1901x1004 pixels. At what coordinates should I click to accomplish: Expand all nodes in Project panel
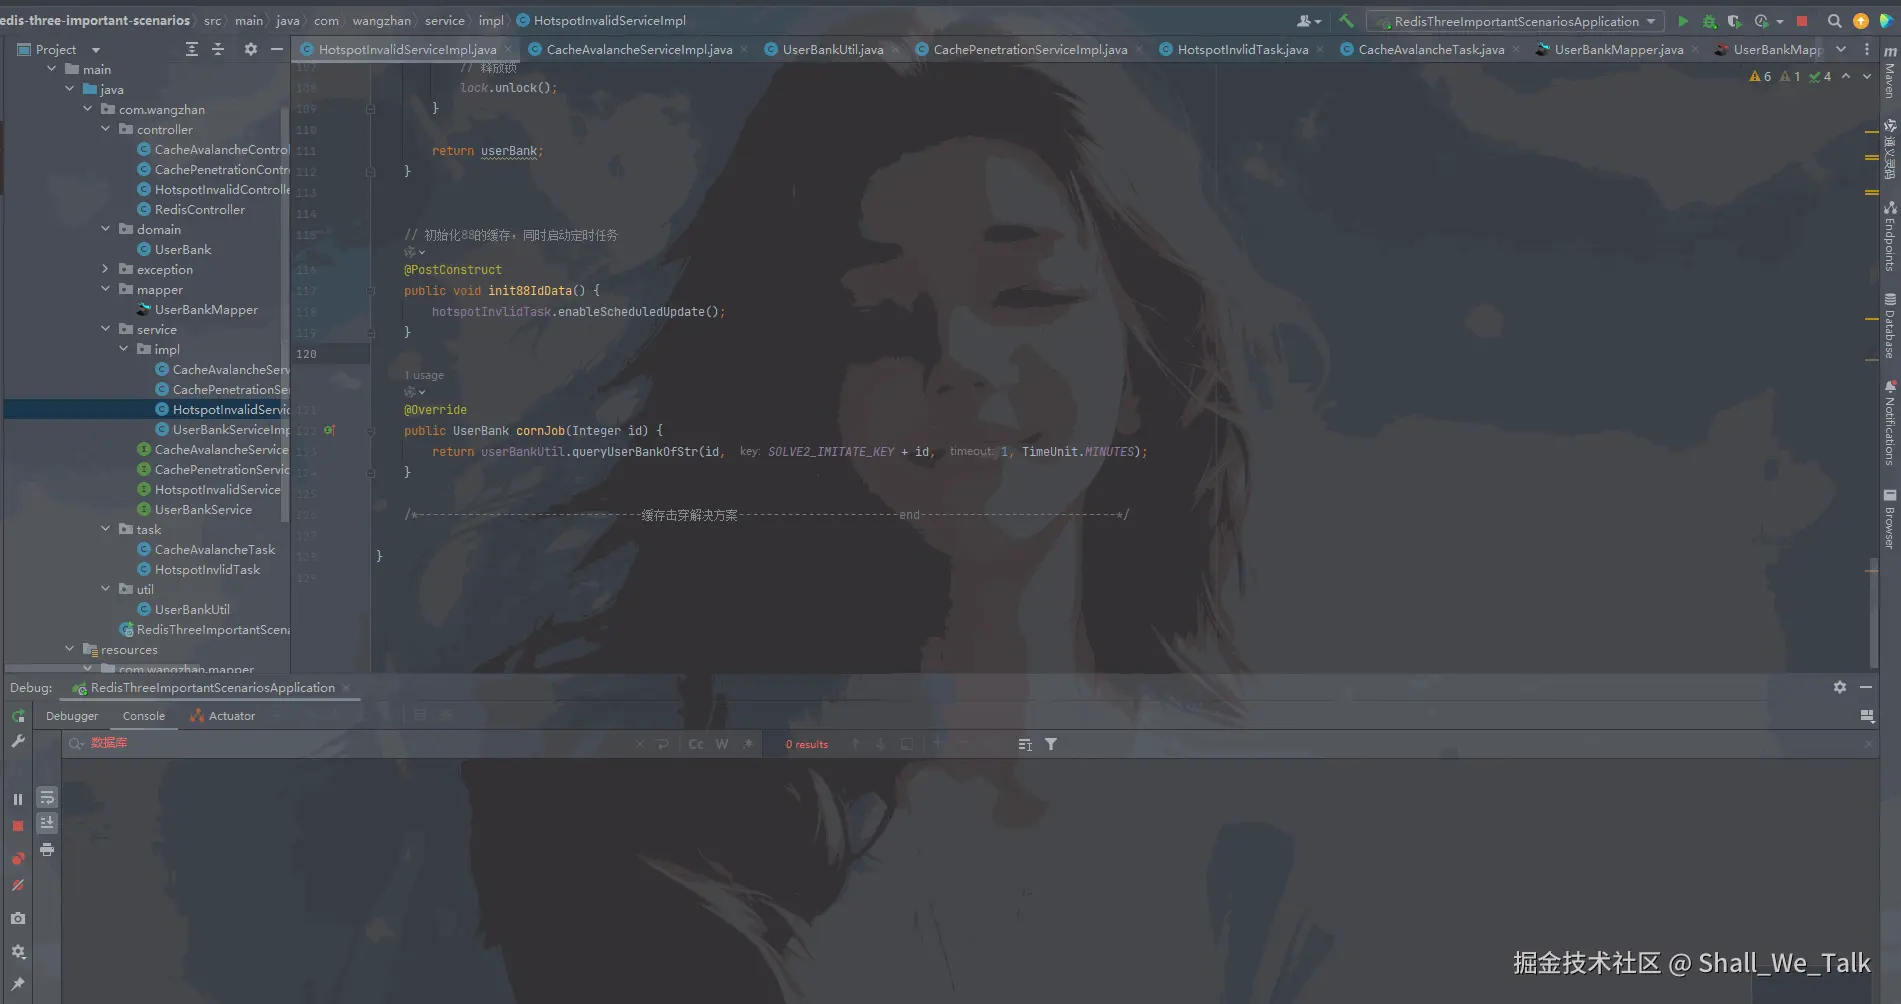click(192, 49)
